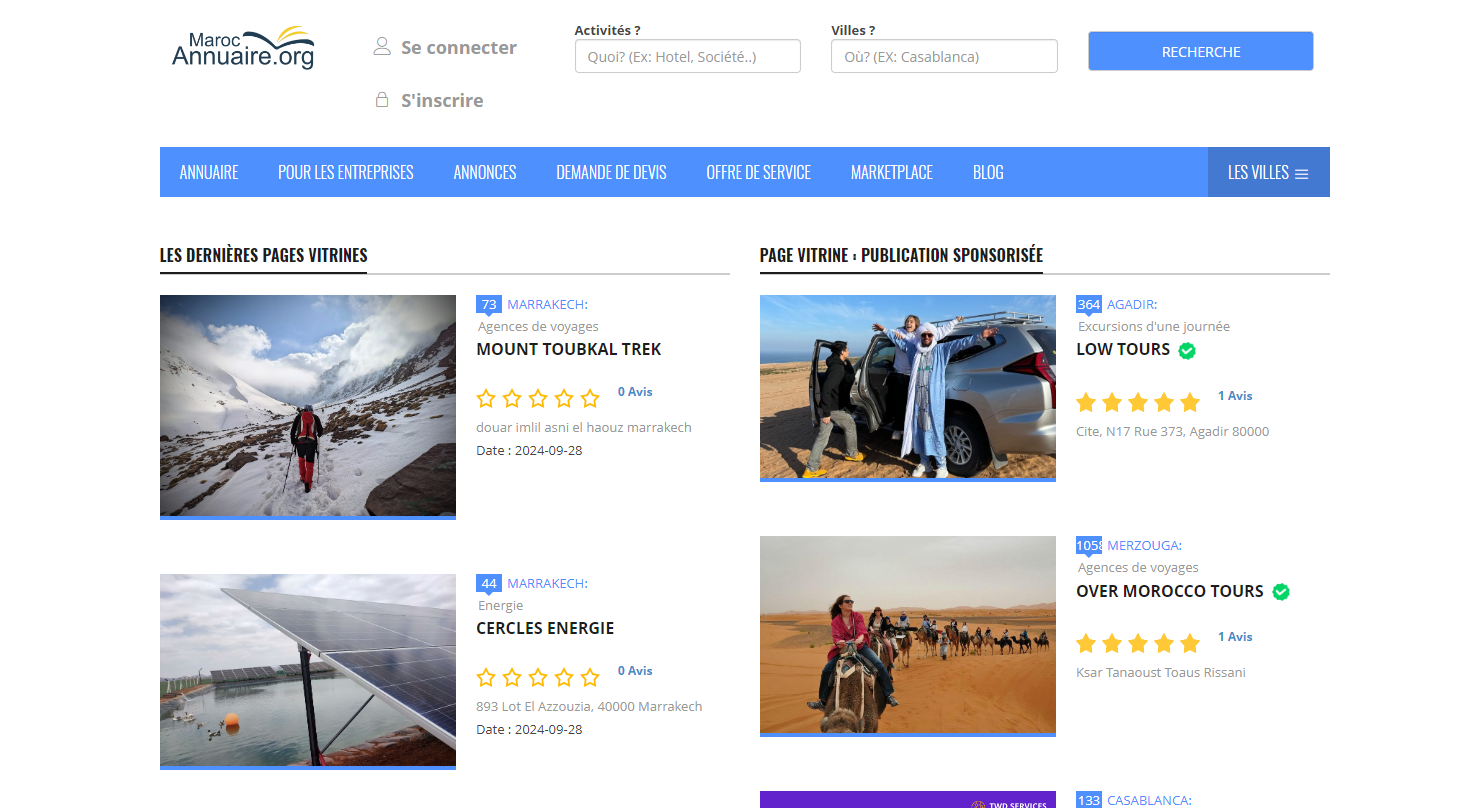
Task: Open the purple TWD Services thumbnail
Action: click(908, 800)
